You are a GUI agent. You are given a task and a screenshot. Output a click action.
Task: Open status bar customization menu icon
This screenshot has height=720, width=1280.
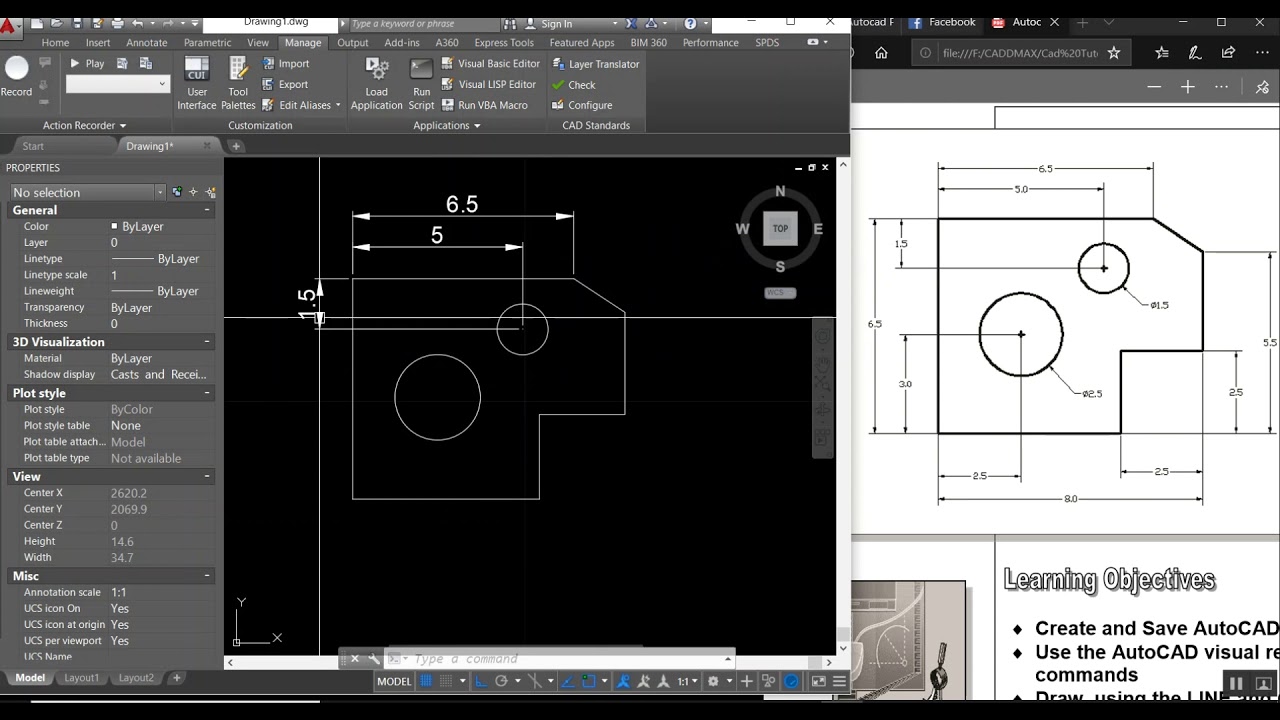840,681
